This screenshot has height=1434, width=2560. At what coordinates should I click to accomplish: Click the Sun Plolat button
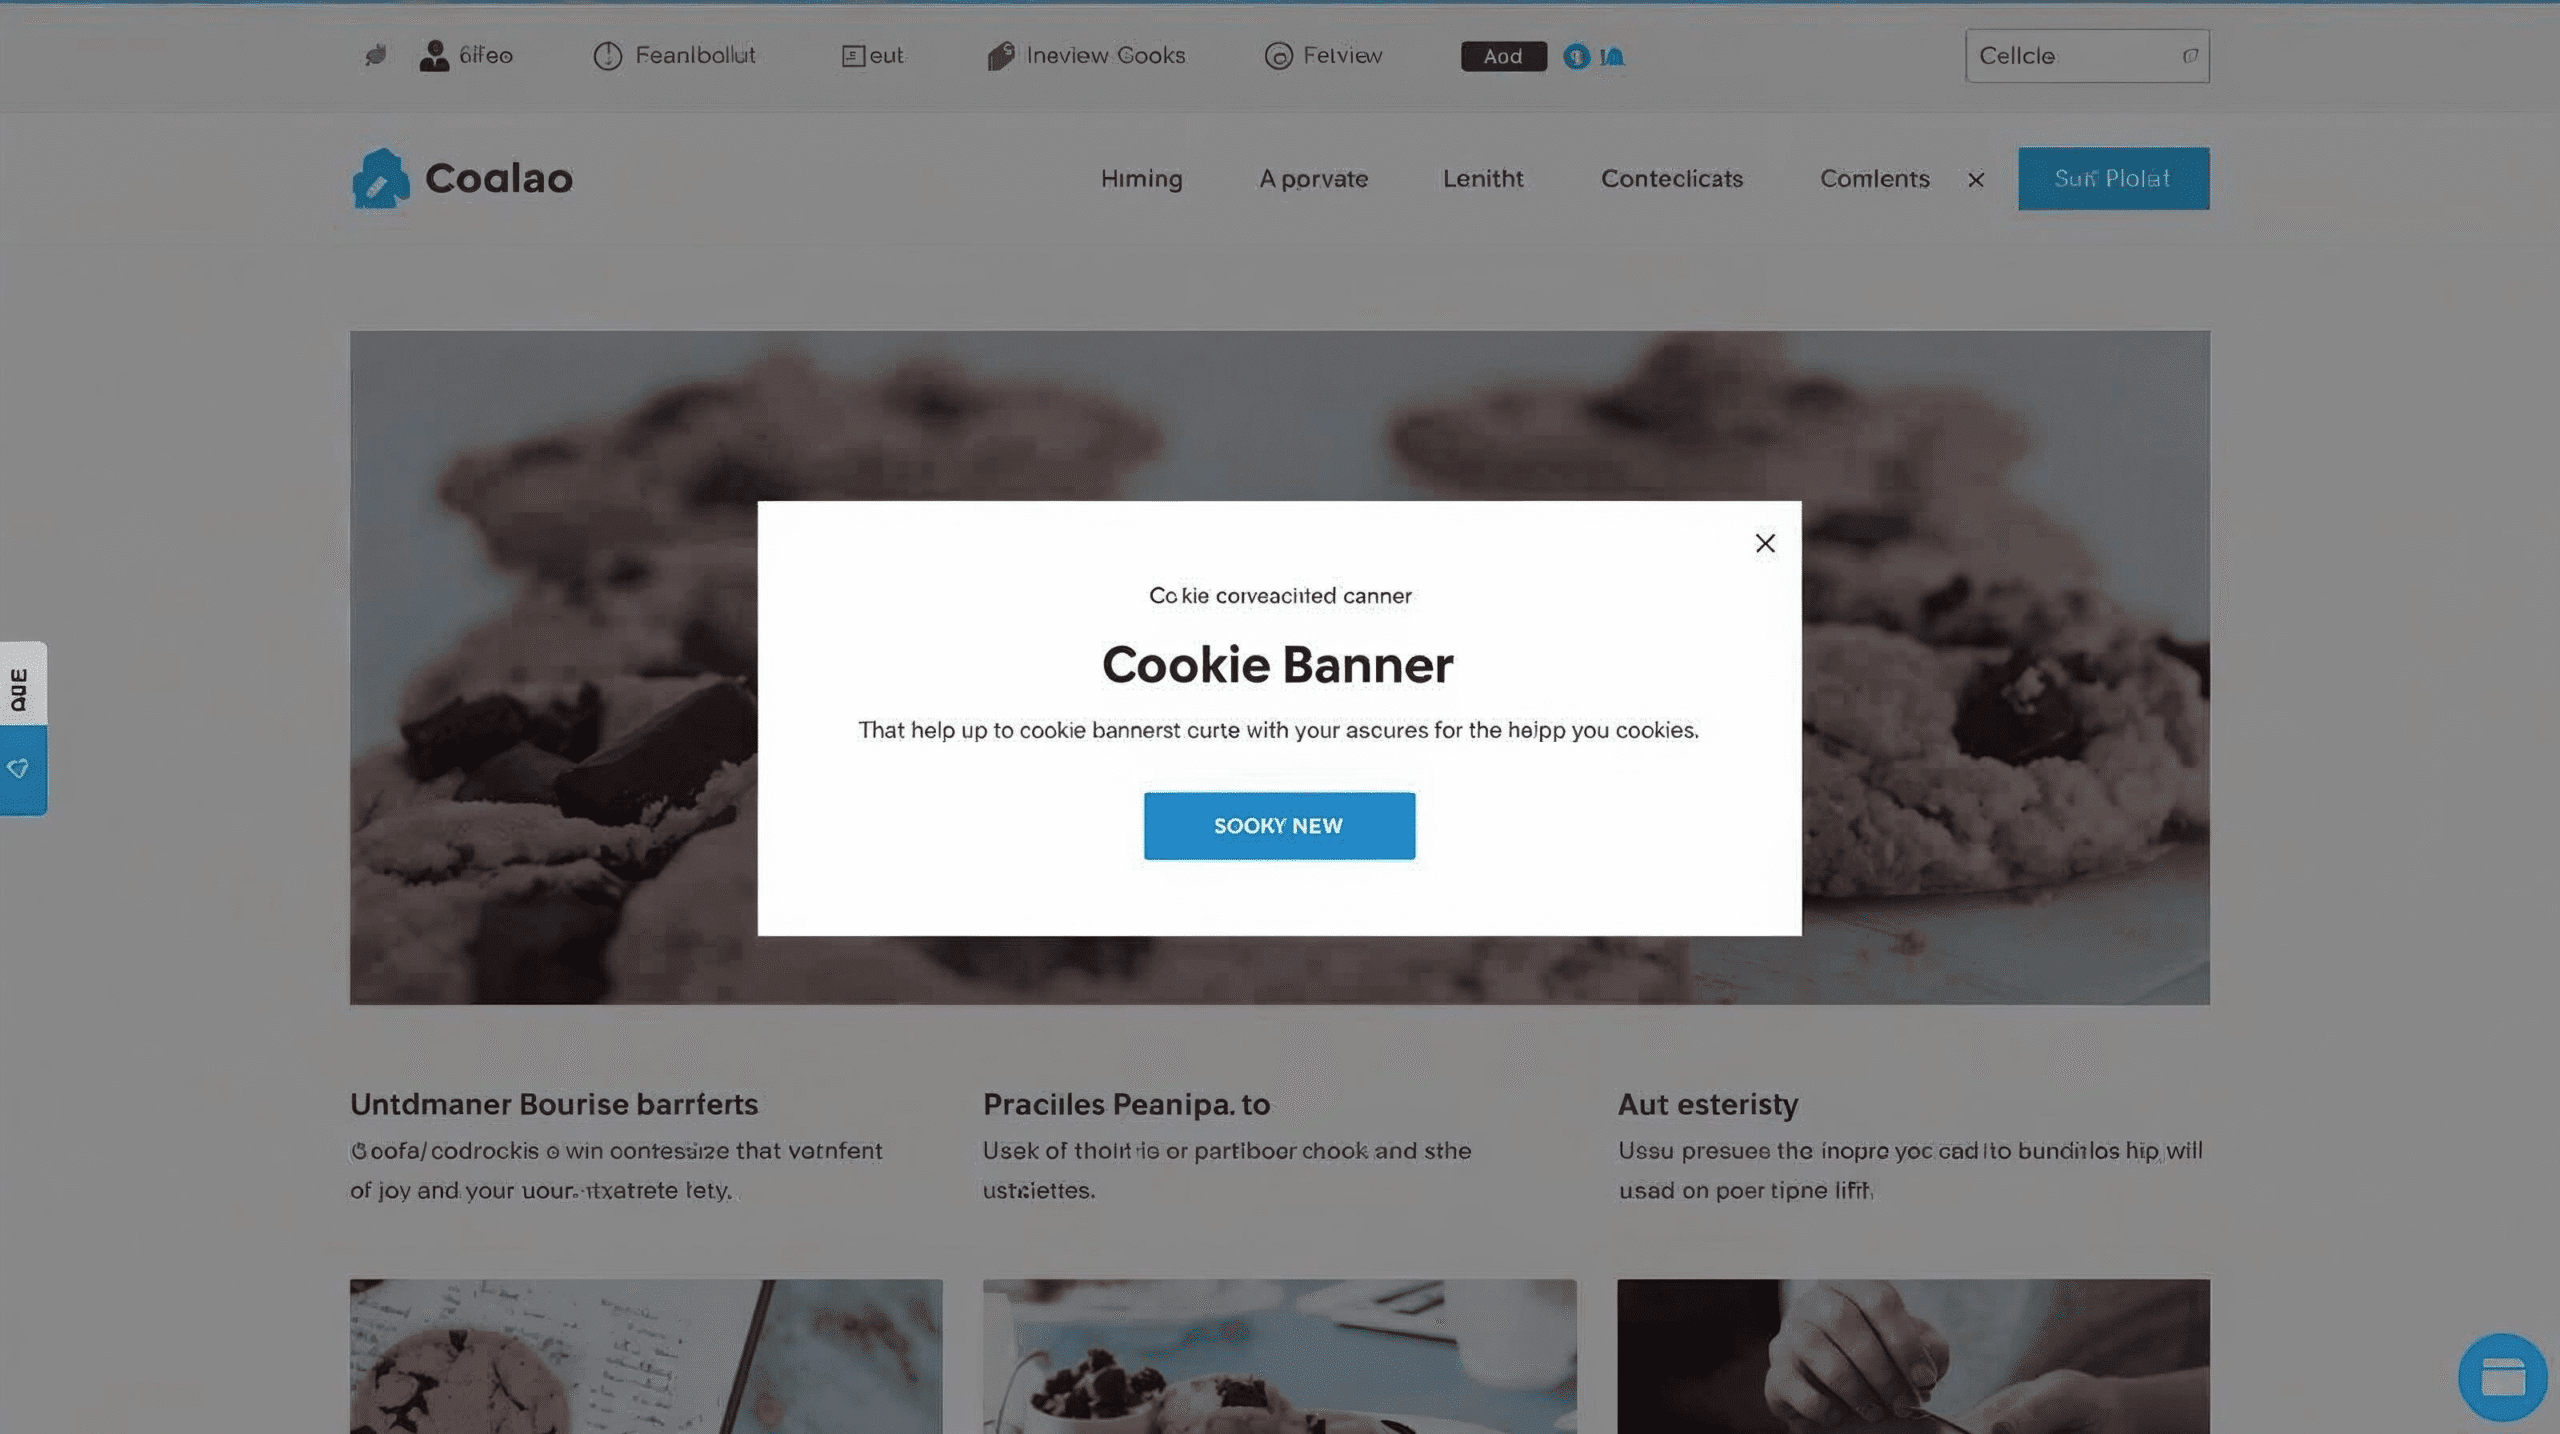tap(2113, 179)
